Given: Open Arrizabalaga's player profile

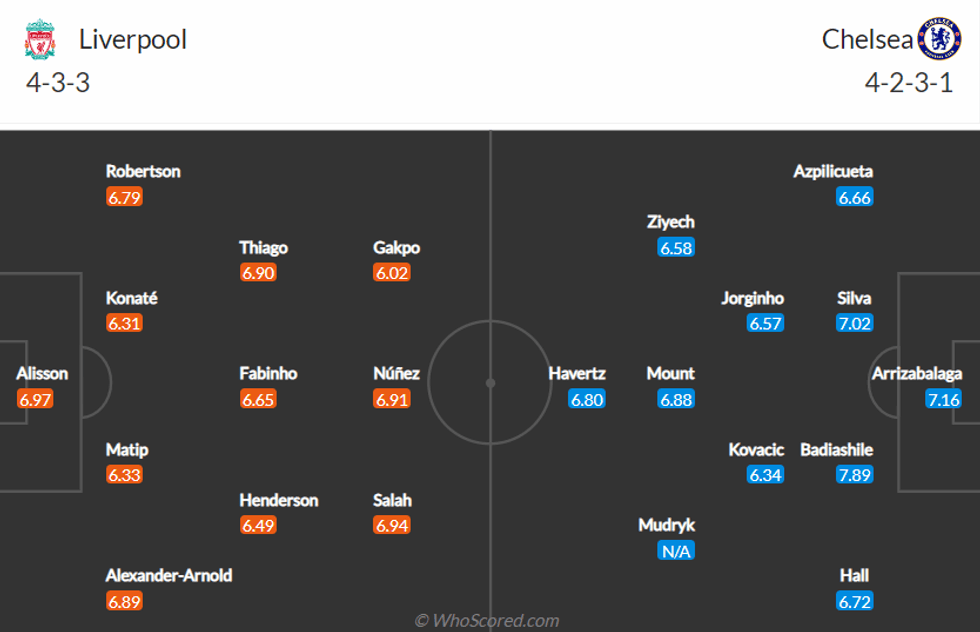Looking at the screenshot, I should [x=917, y=374].
